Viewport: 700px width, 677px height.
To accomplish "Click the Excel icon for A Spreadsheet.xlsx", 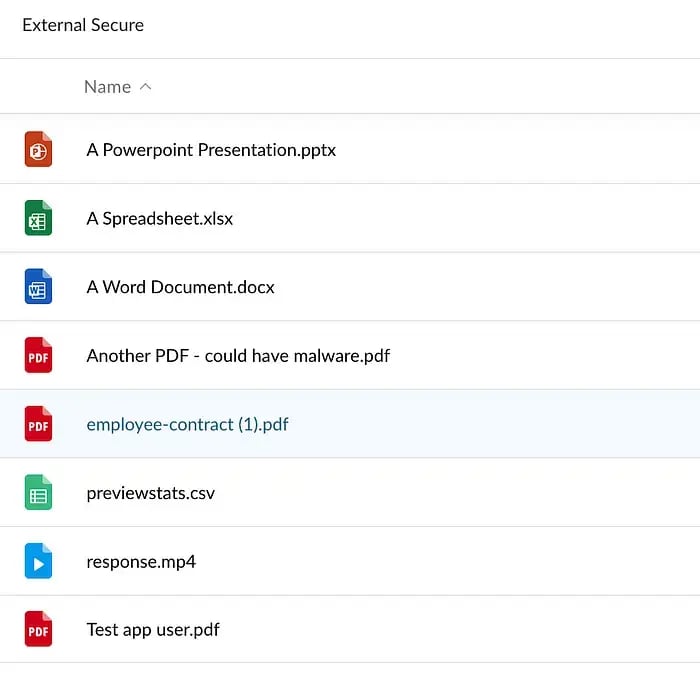I will [38, 218].
